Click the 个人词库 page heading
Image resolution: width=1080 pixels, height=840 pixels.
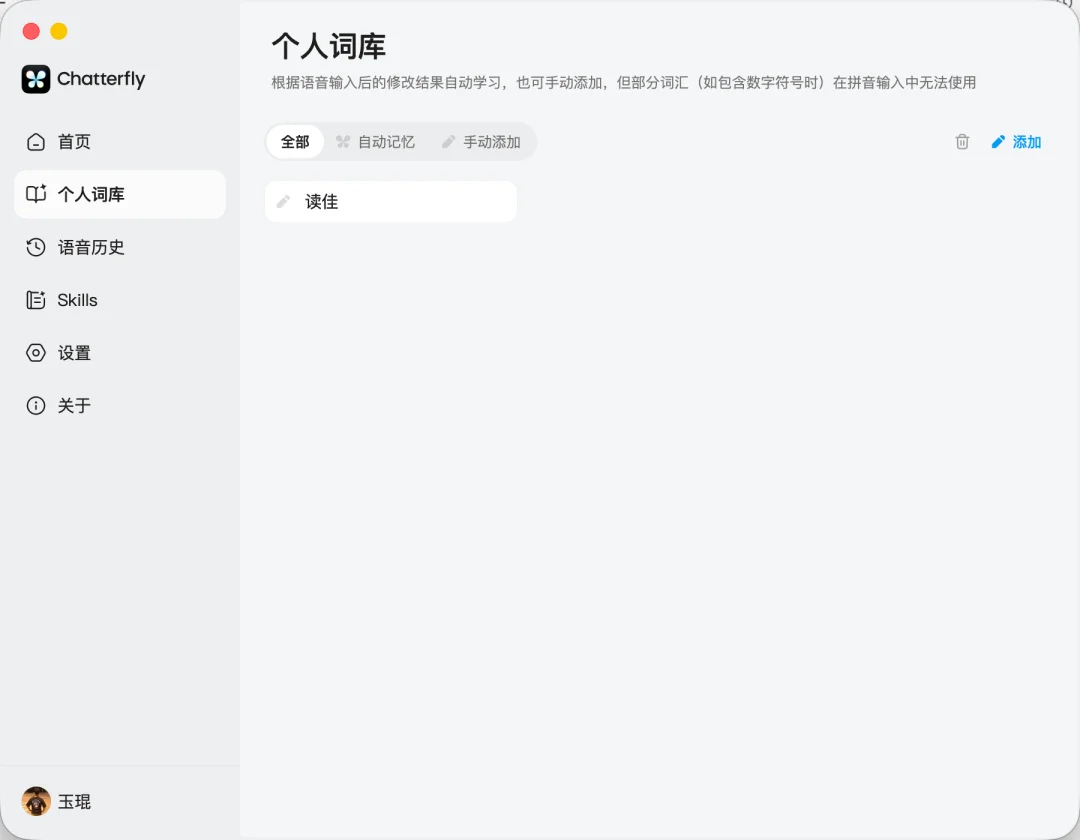329,46
